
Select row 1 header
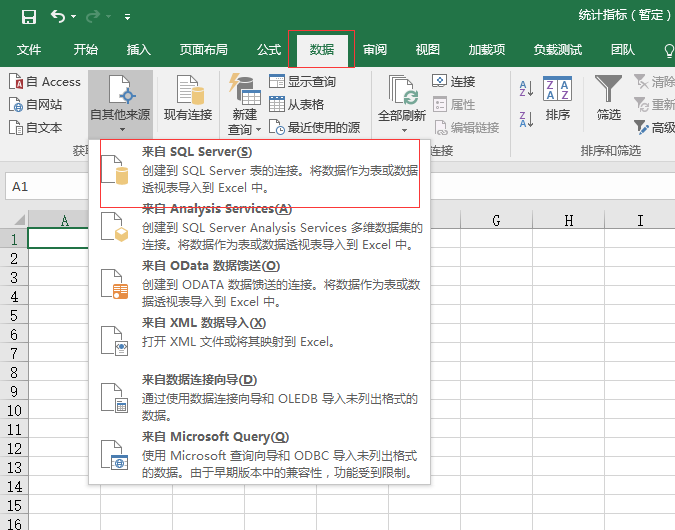14,239
